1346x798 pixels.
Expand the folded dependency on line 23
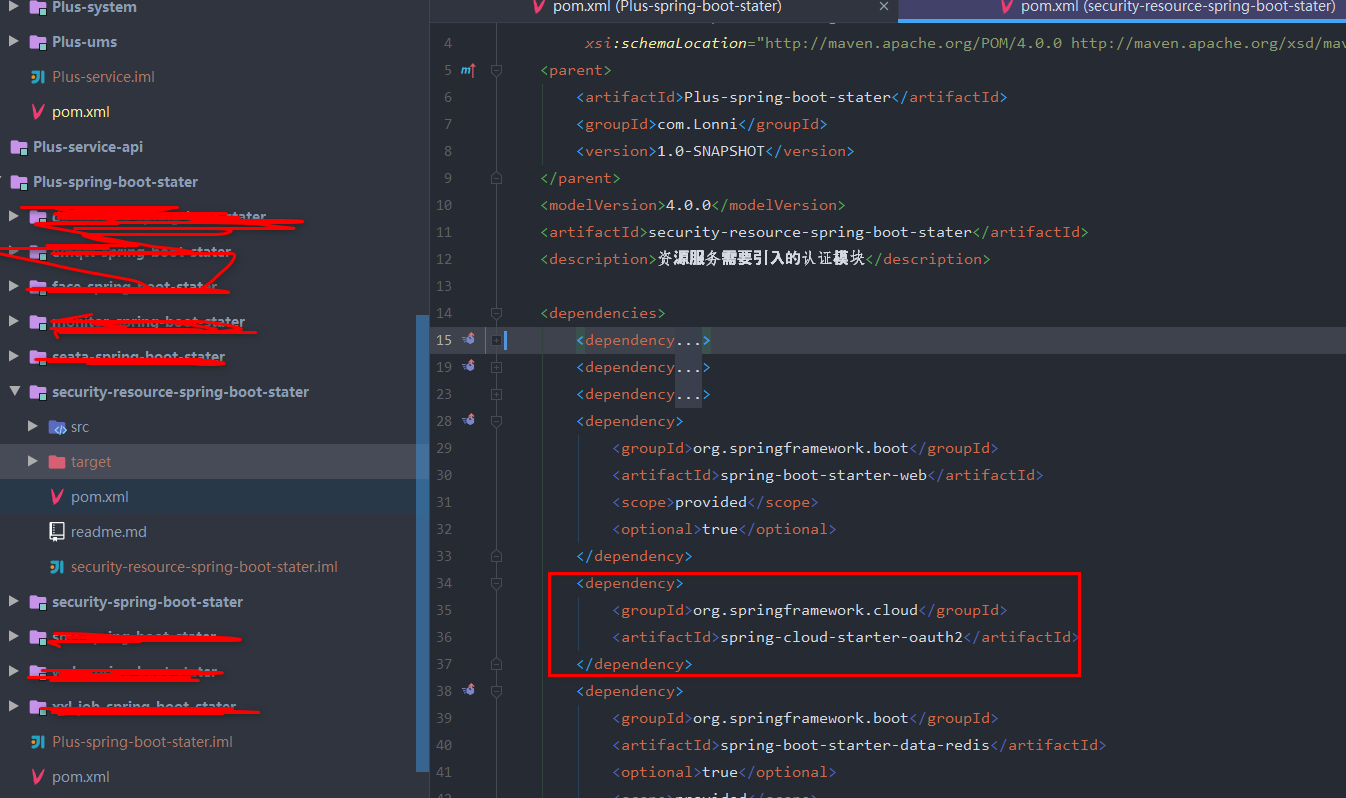[496, 394]
